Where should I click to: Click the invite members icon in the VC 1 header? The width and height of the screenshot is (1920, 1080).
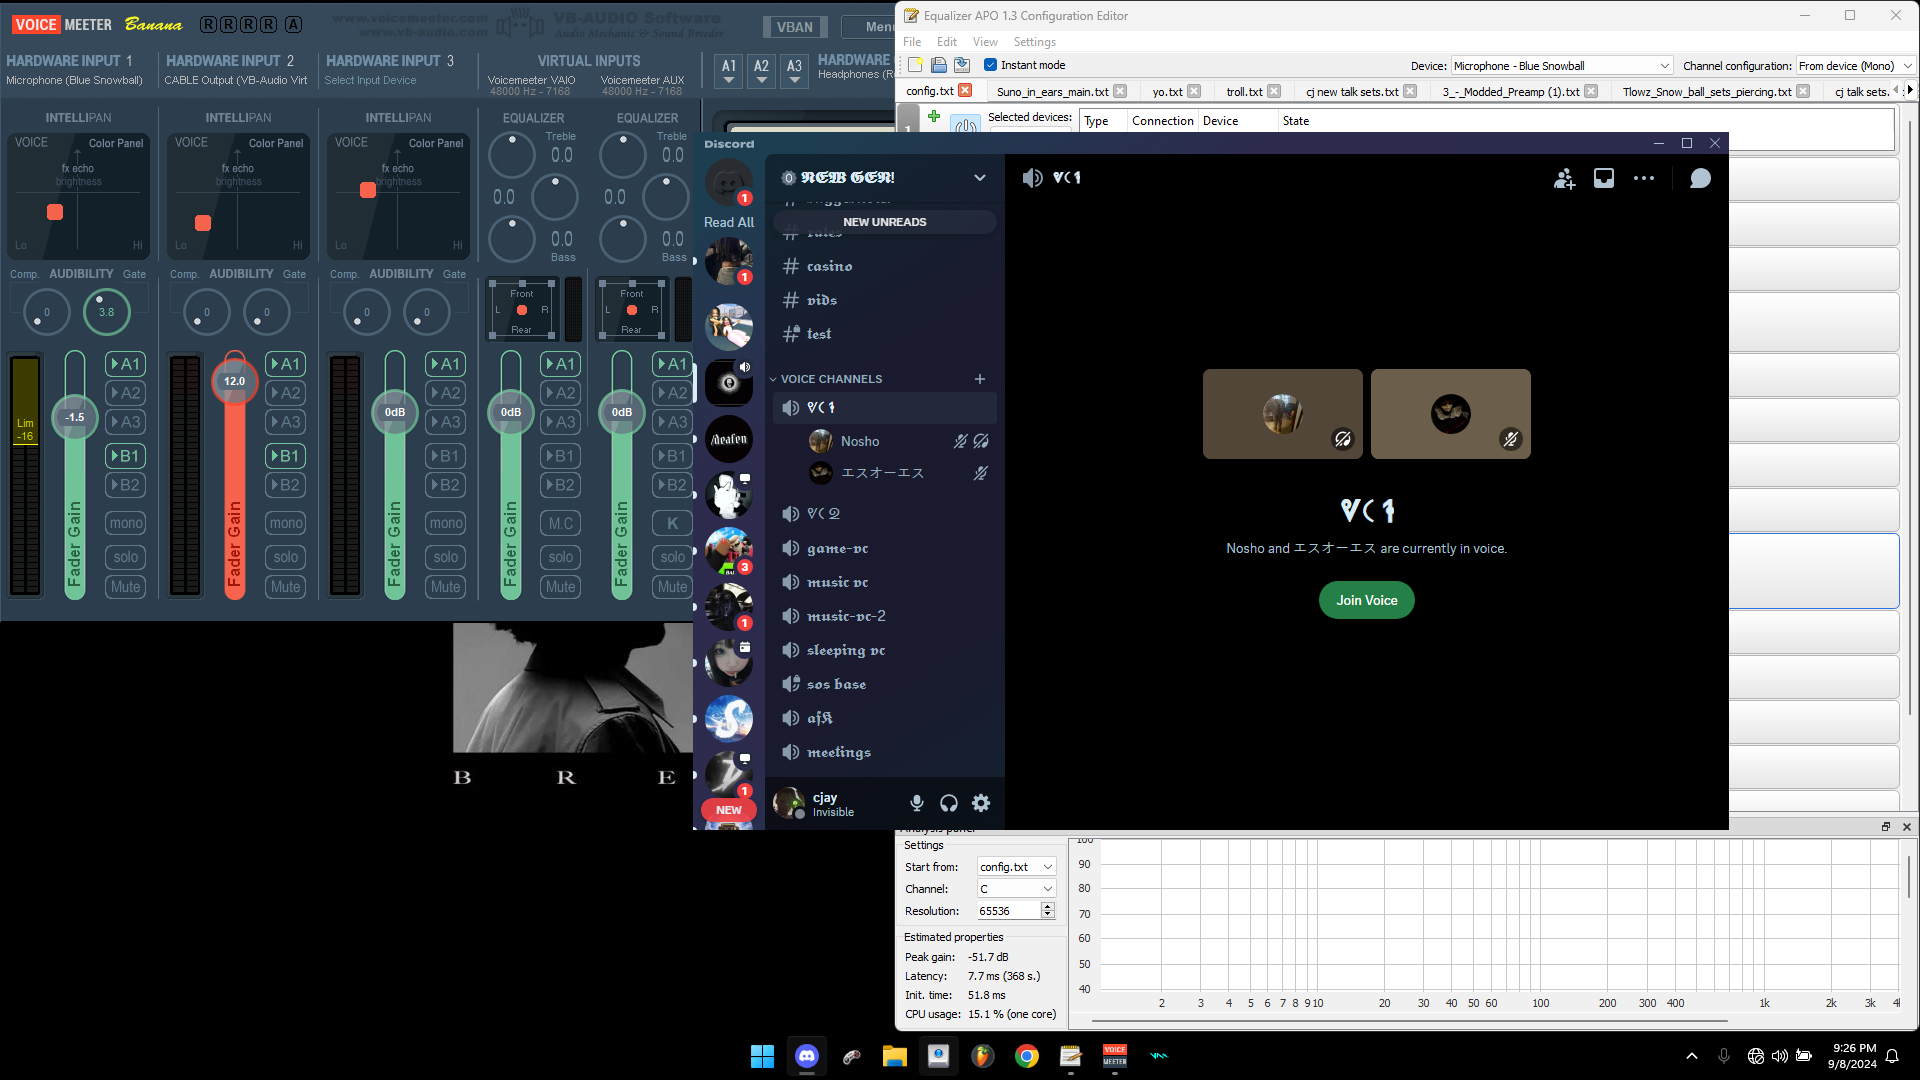coord(1564,178)
